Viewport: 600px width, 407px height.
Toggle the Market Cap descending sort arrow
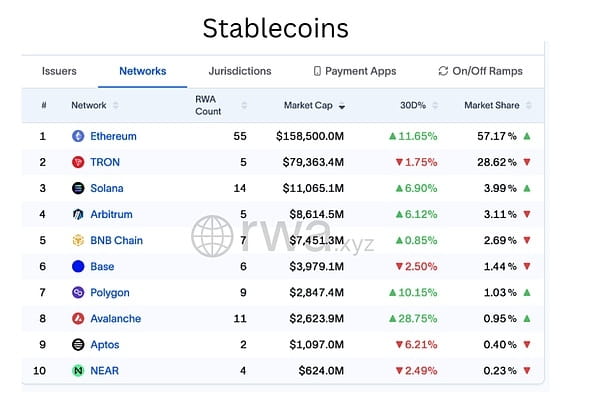tap(342, 106)
